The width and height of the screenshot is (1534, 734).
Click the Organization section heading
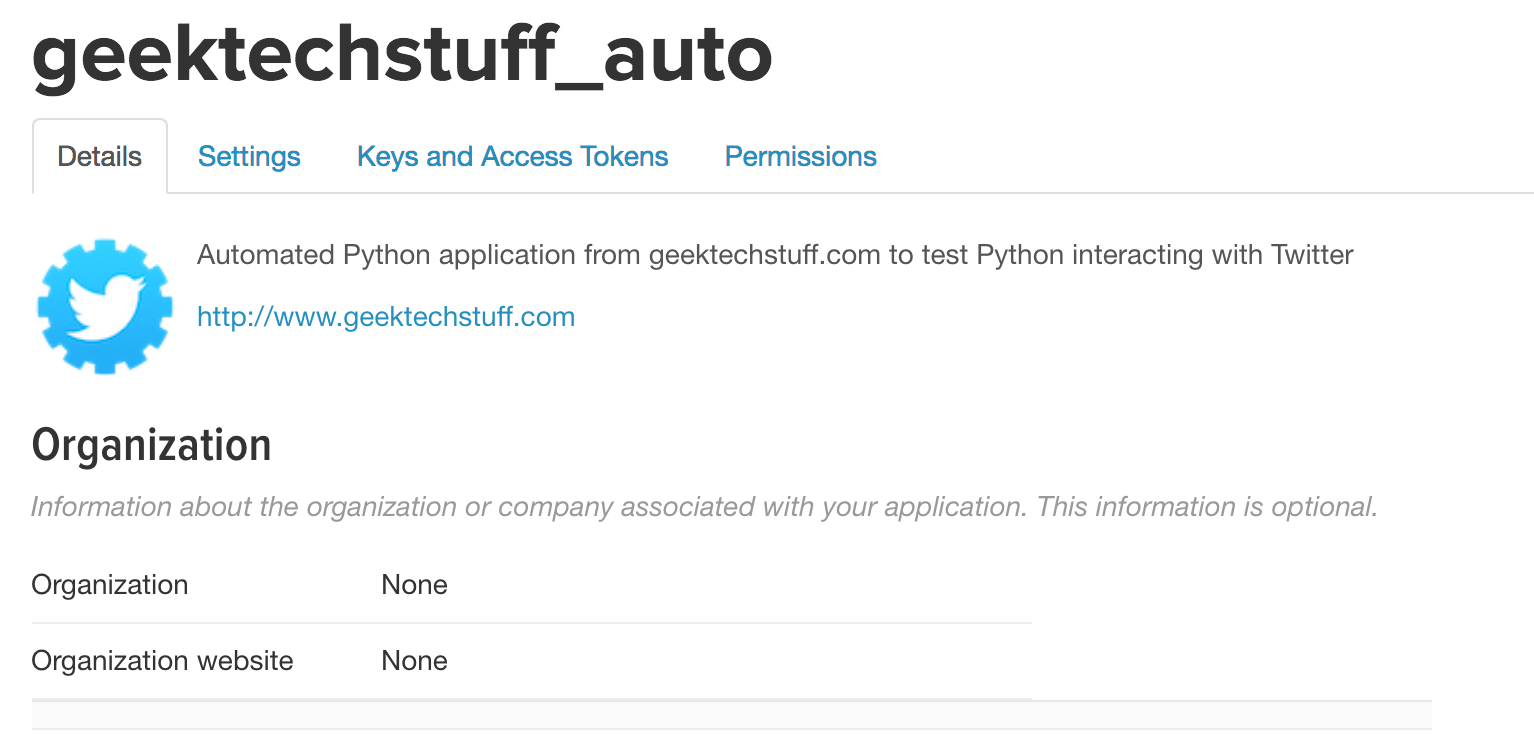(151, 444)
